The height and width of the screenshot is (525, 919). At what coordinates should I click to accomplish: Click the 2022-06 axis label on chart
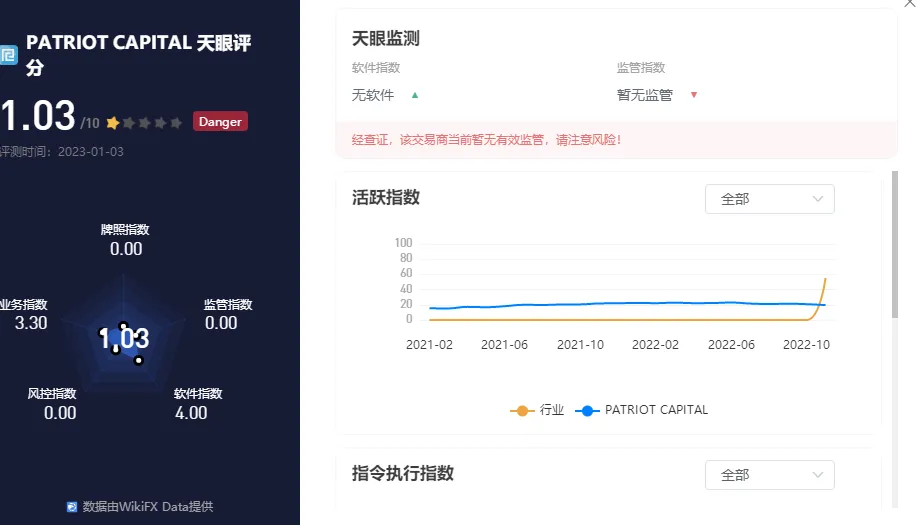tap(731, 345)
